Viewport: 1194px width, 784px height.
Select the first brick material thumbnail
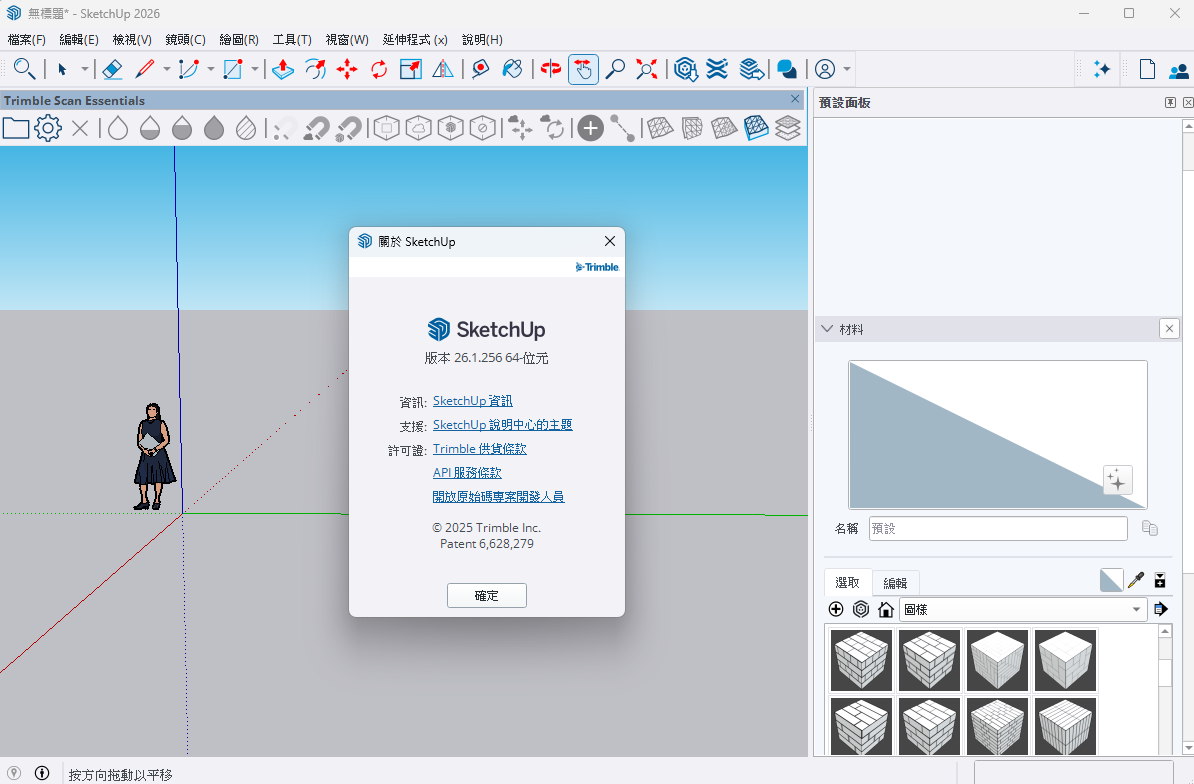click(x=861, y=660)
